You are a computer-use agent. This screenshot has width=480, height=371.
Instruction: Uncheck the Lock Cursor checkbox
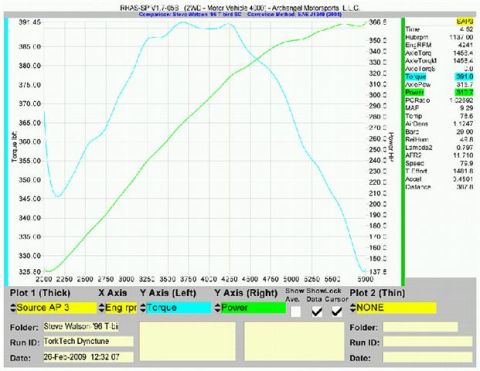[x=337, y=312]
